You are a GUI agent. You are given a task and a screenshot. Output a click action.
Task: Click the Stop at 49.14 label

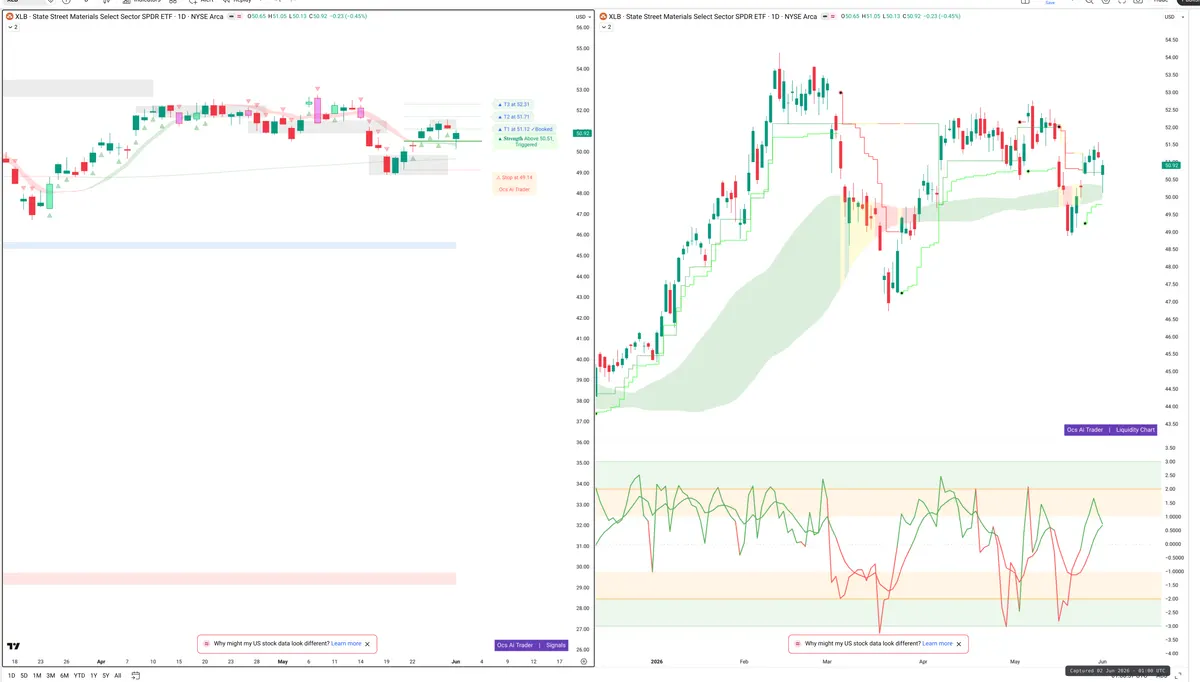[514, 177]
